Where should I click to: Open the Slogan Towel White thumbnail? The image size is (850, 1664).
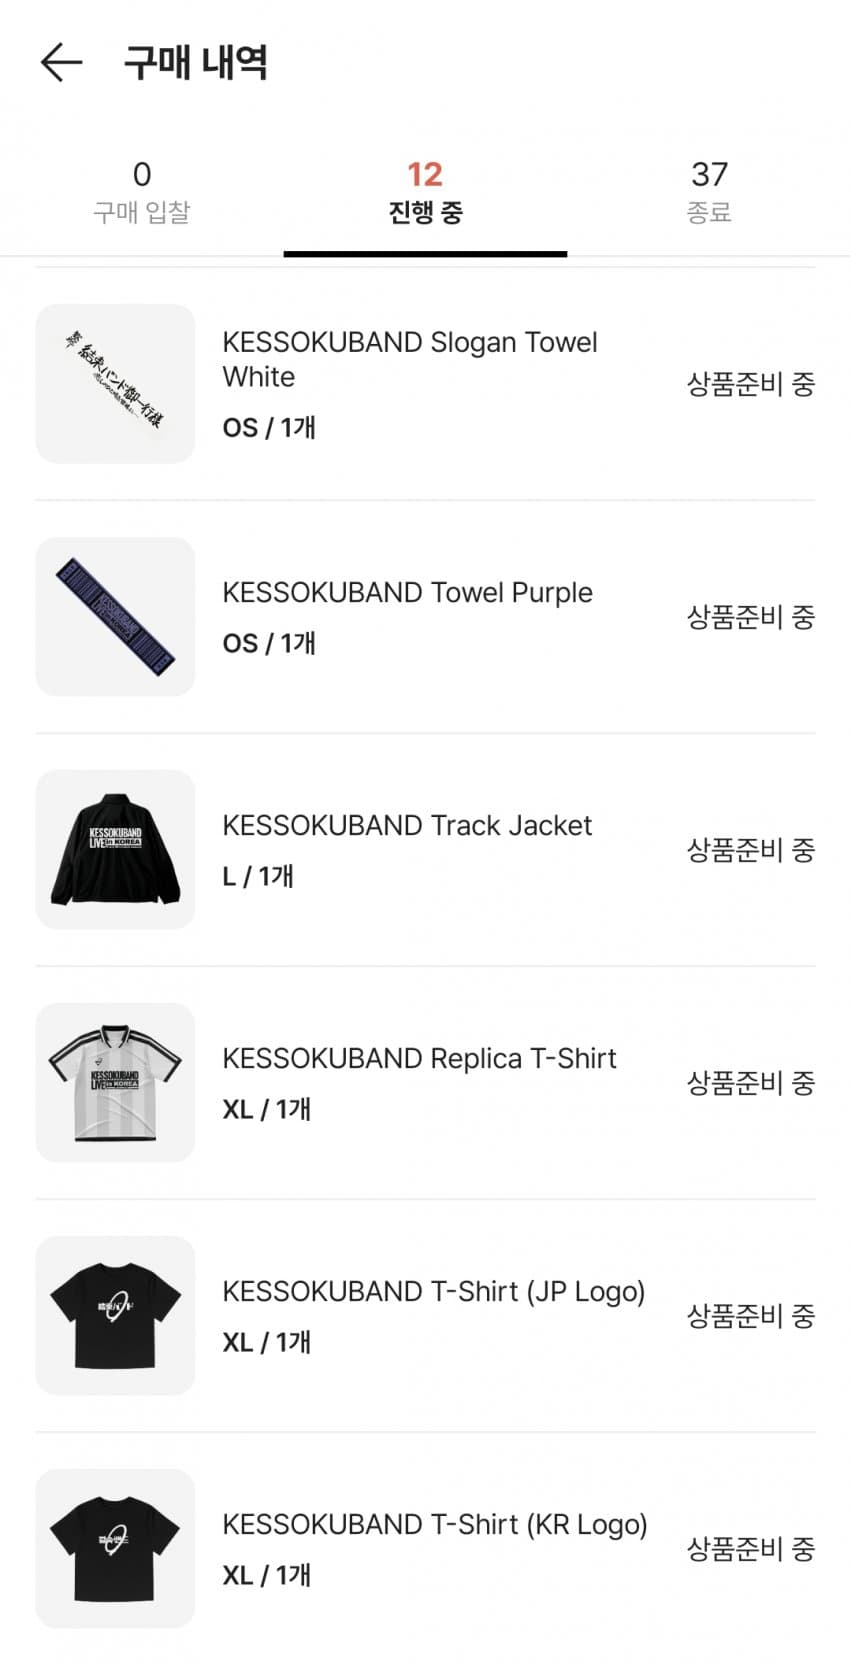pyautogui.click(x=115, y=384)
